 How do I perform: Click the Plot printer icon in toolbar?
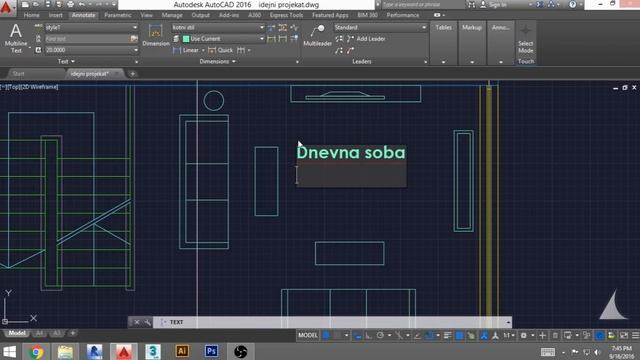(70, 4)
